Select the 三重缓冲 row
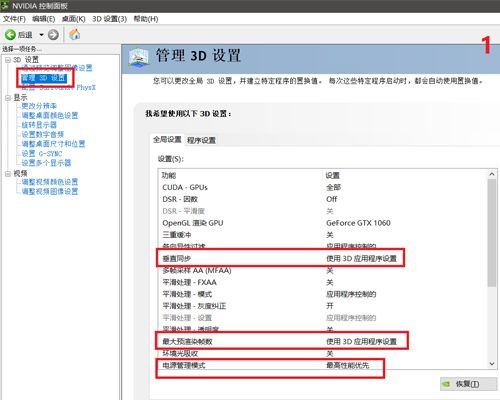This screenshot has height=400, width=500. [323, 235]
